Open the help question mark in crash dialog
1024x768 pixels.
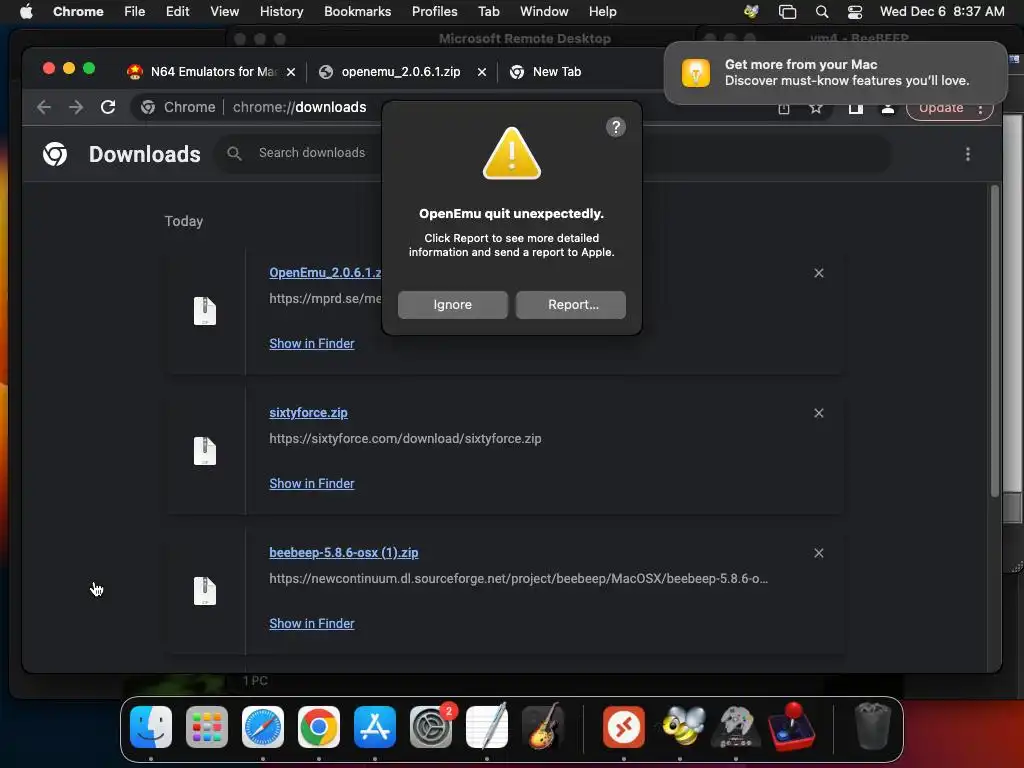tap(615, 127)
